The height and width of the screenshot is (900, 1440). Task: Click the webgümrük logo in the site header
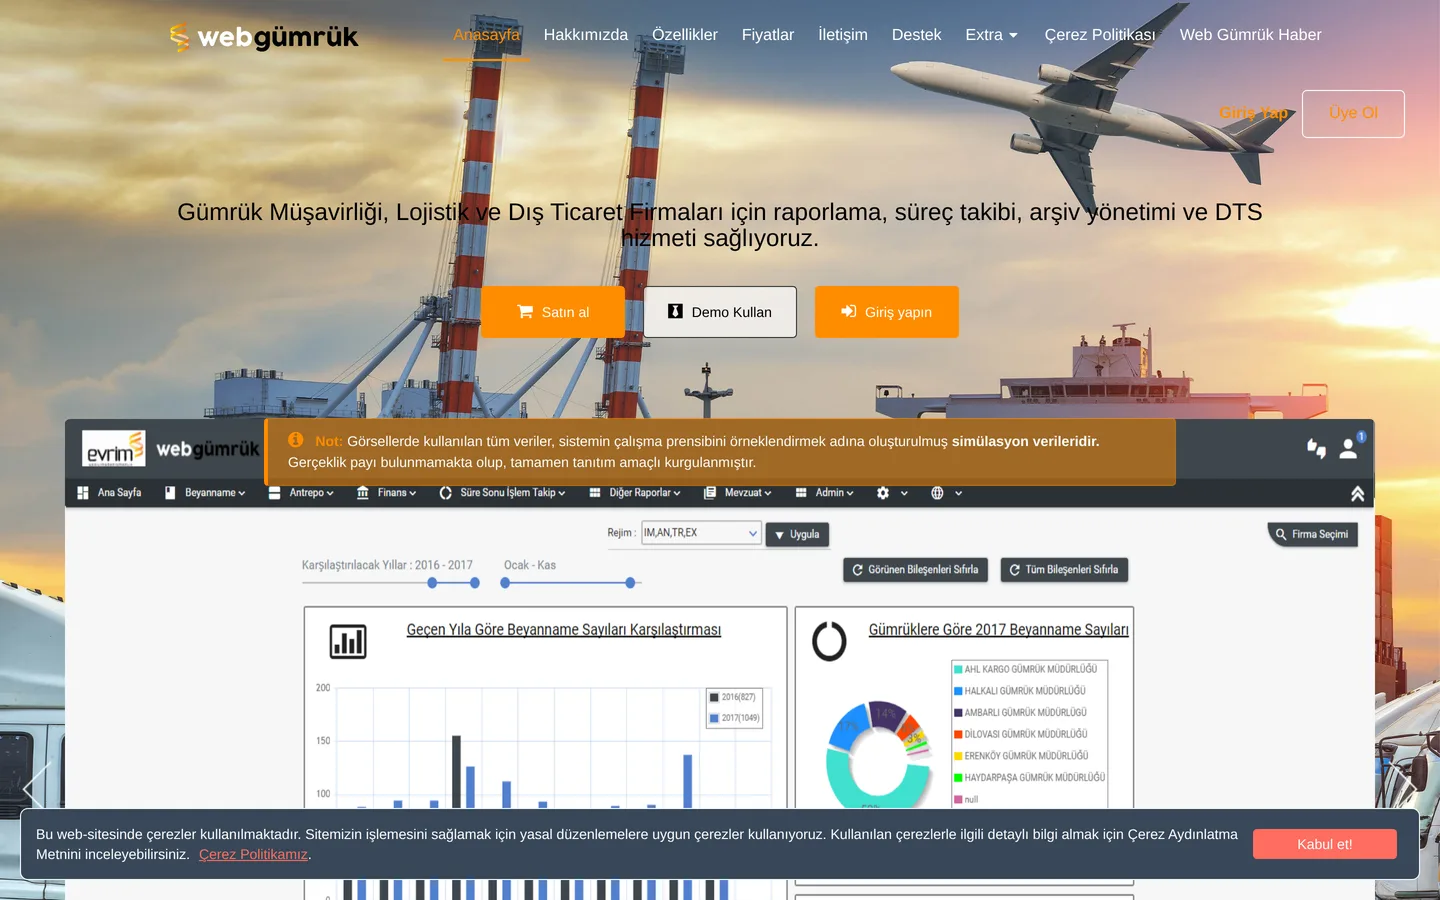coord(264,37)
